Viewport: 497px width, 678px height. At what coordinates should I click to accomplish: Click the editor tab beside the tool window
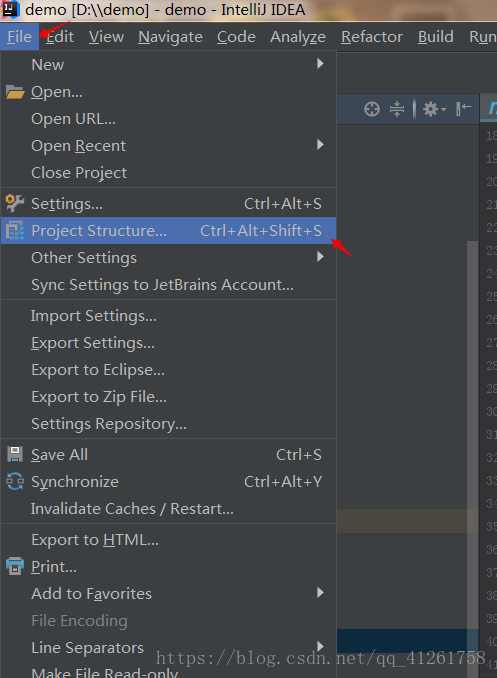click(x=489, y=108)
